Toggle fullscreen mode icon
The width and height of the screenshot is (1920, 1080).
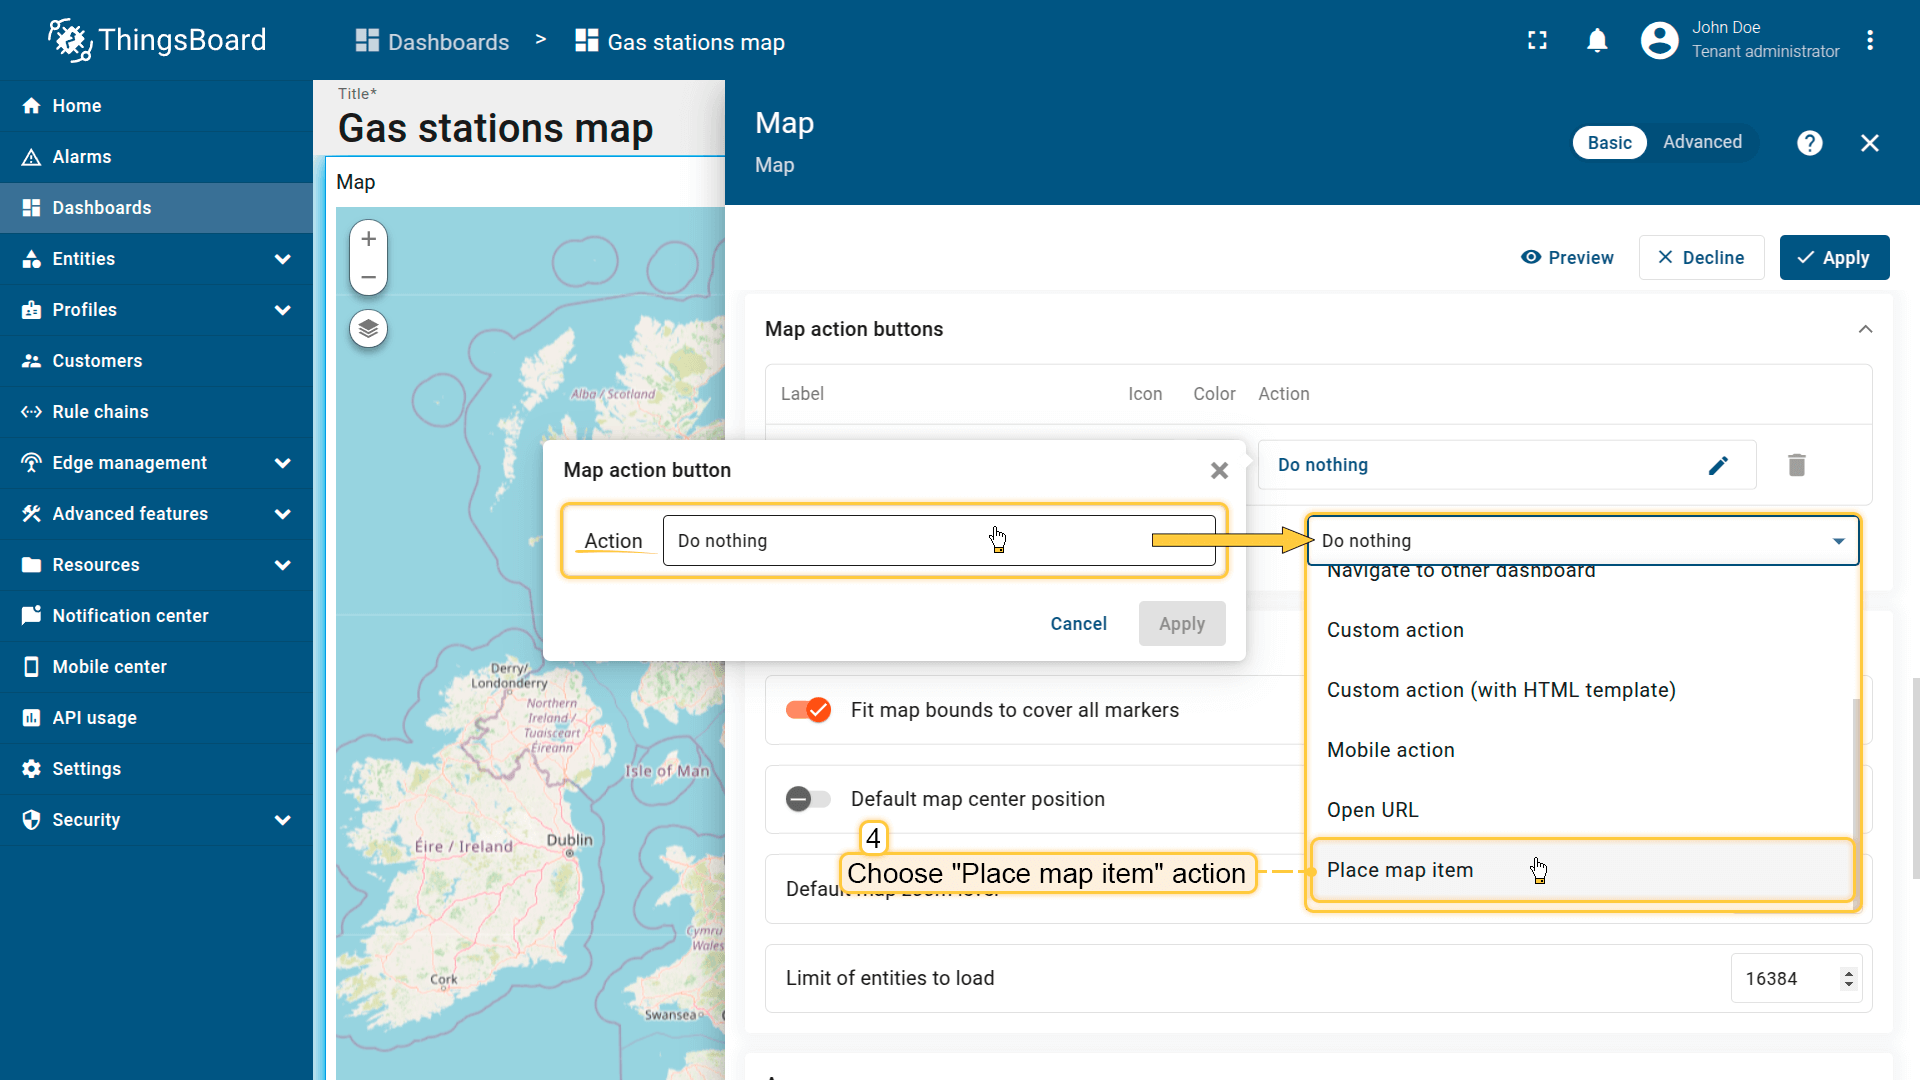1537,41
